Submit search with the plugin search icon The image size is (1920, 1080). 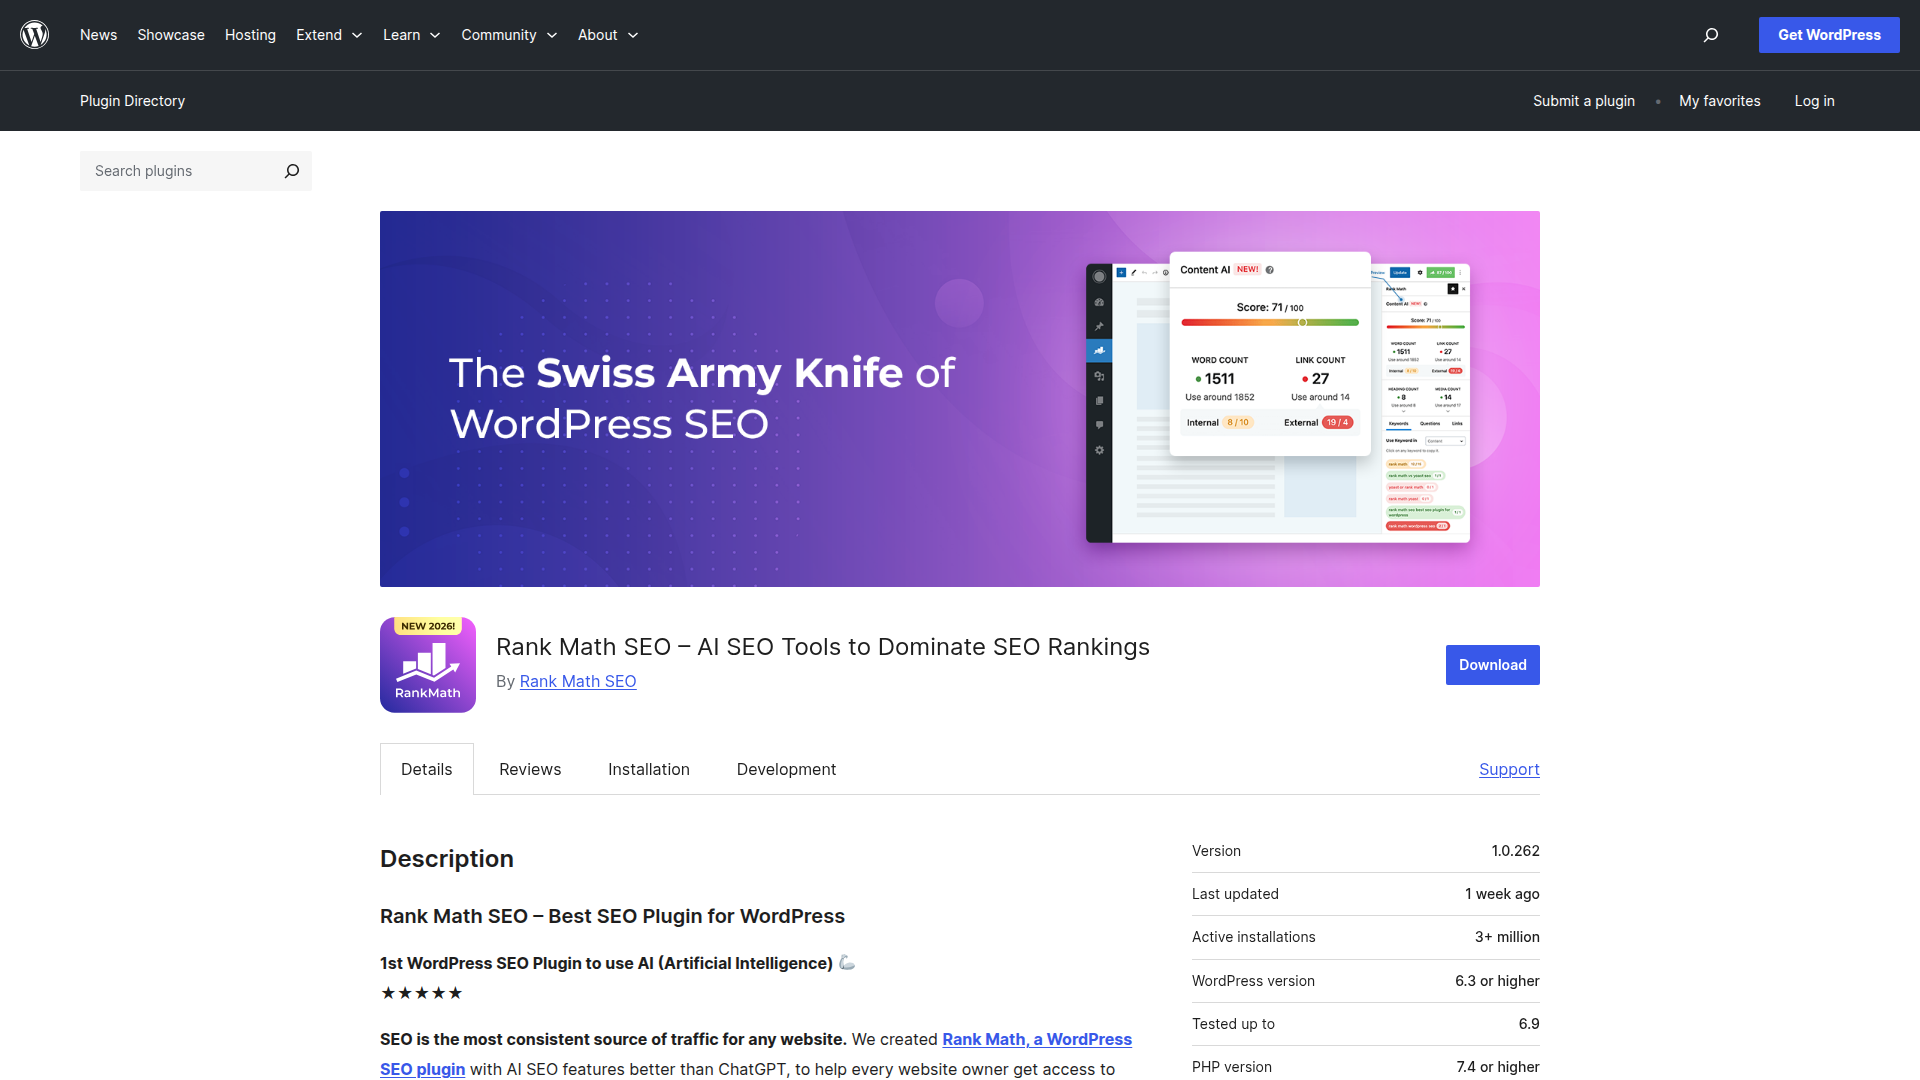click(x=292, y=171)
